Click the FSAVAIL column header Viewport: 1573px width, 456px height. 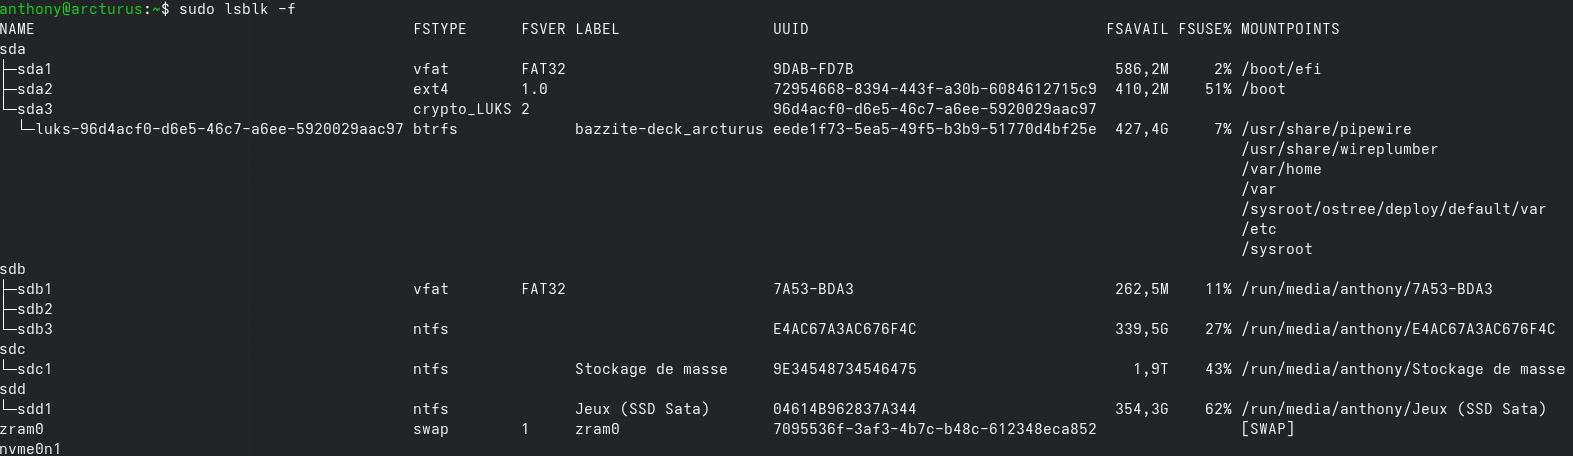click(1137, 29)
